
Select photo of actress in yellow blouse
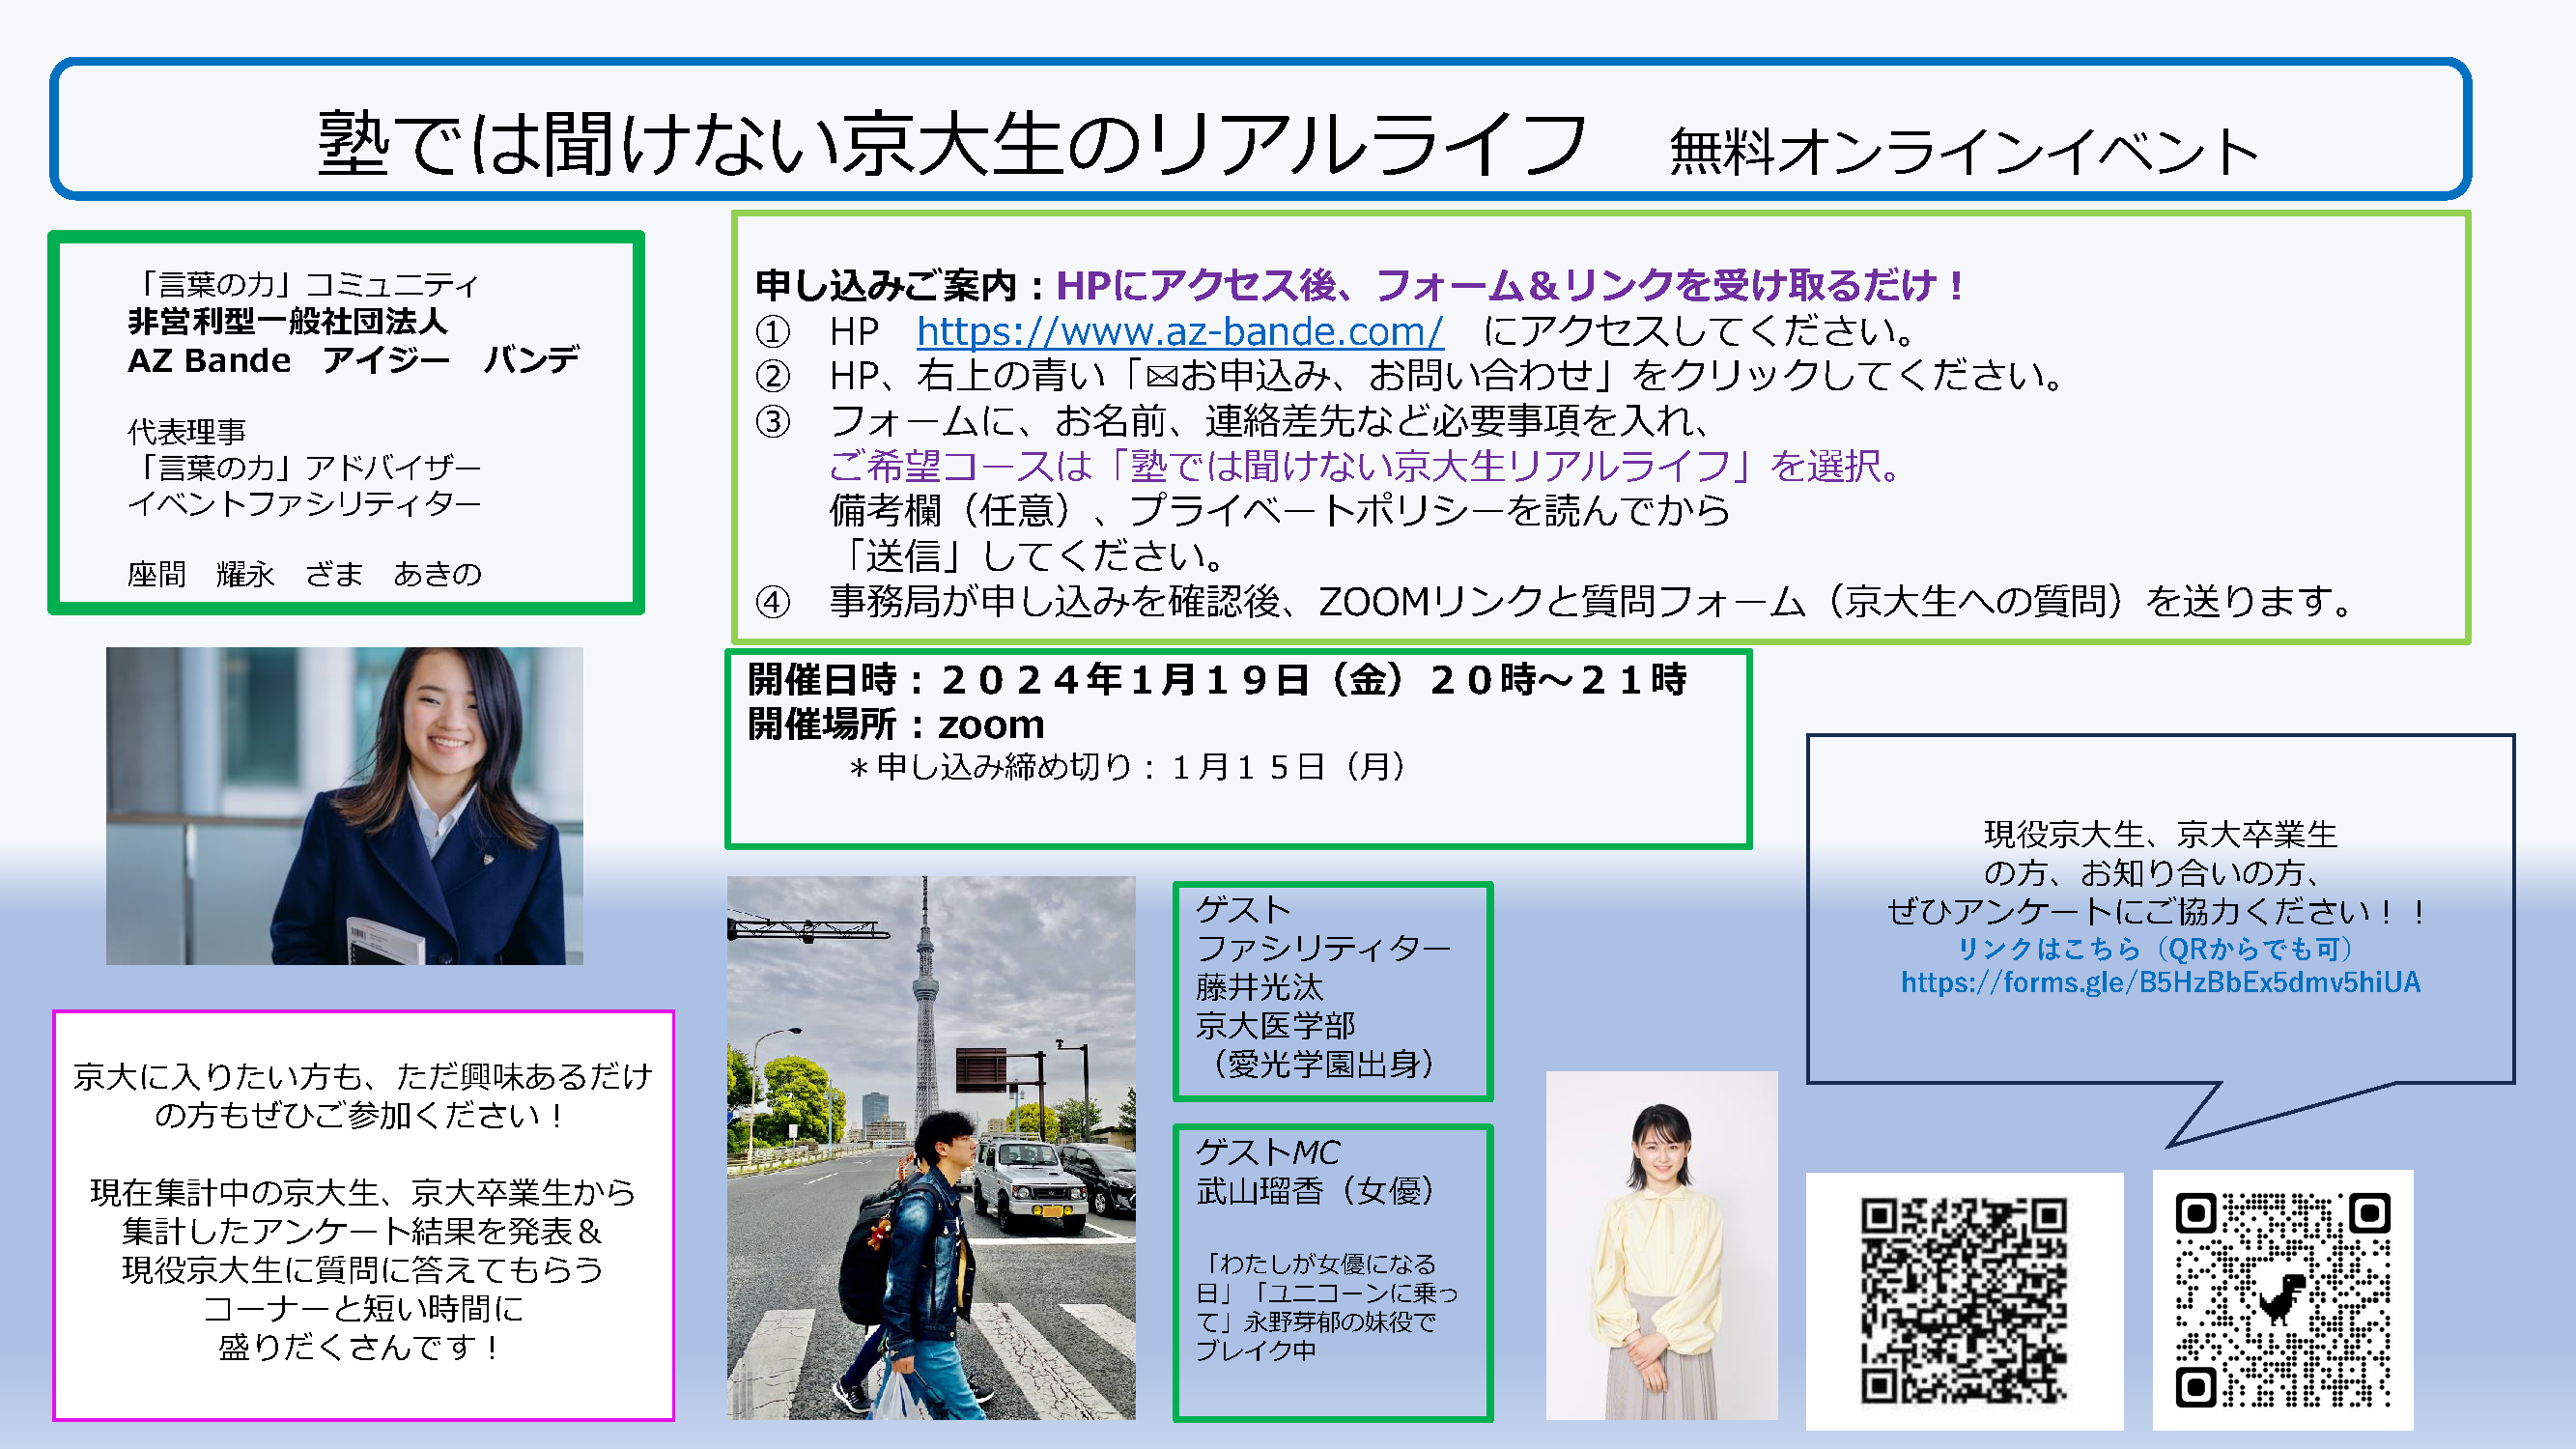click(x=1661, y=1245)
